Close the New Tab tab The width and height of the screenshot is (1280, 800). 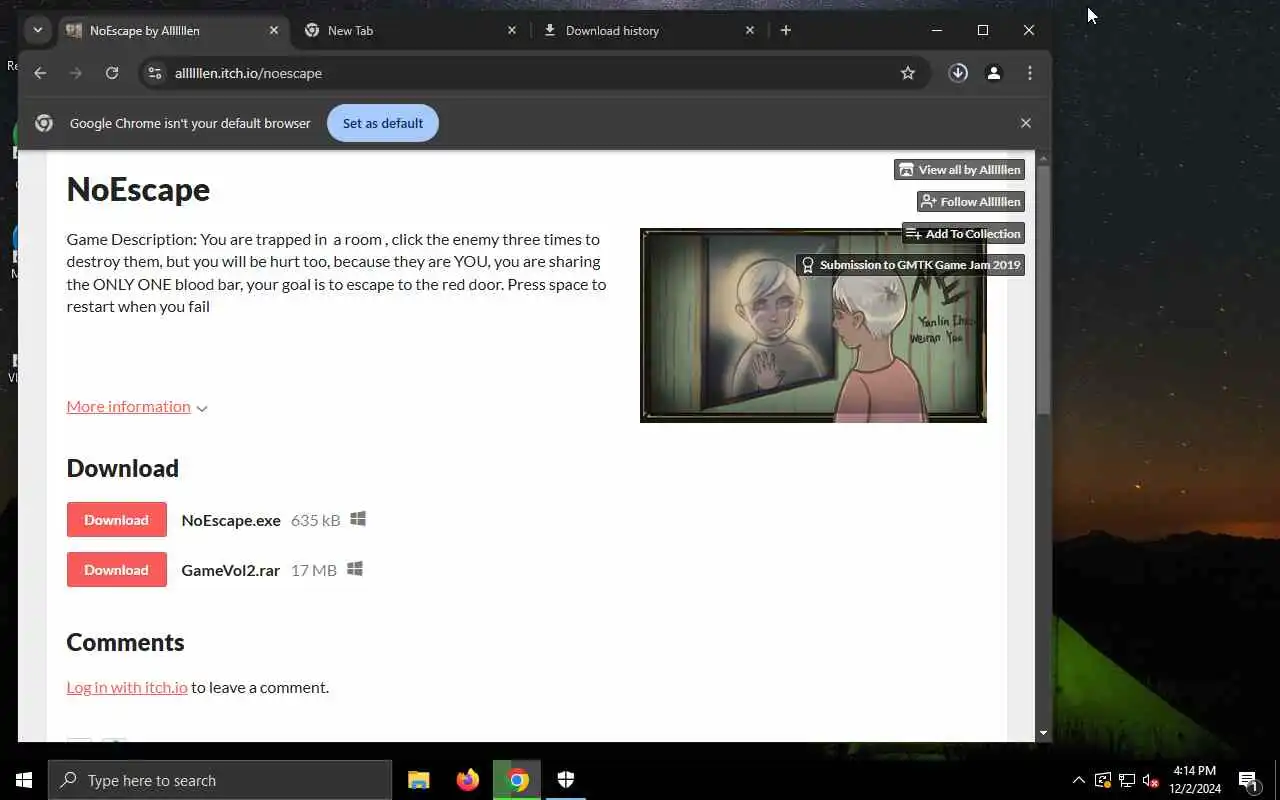point(512,30)
